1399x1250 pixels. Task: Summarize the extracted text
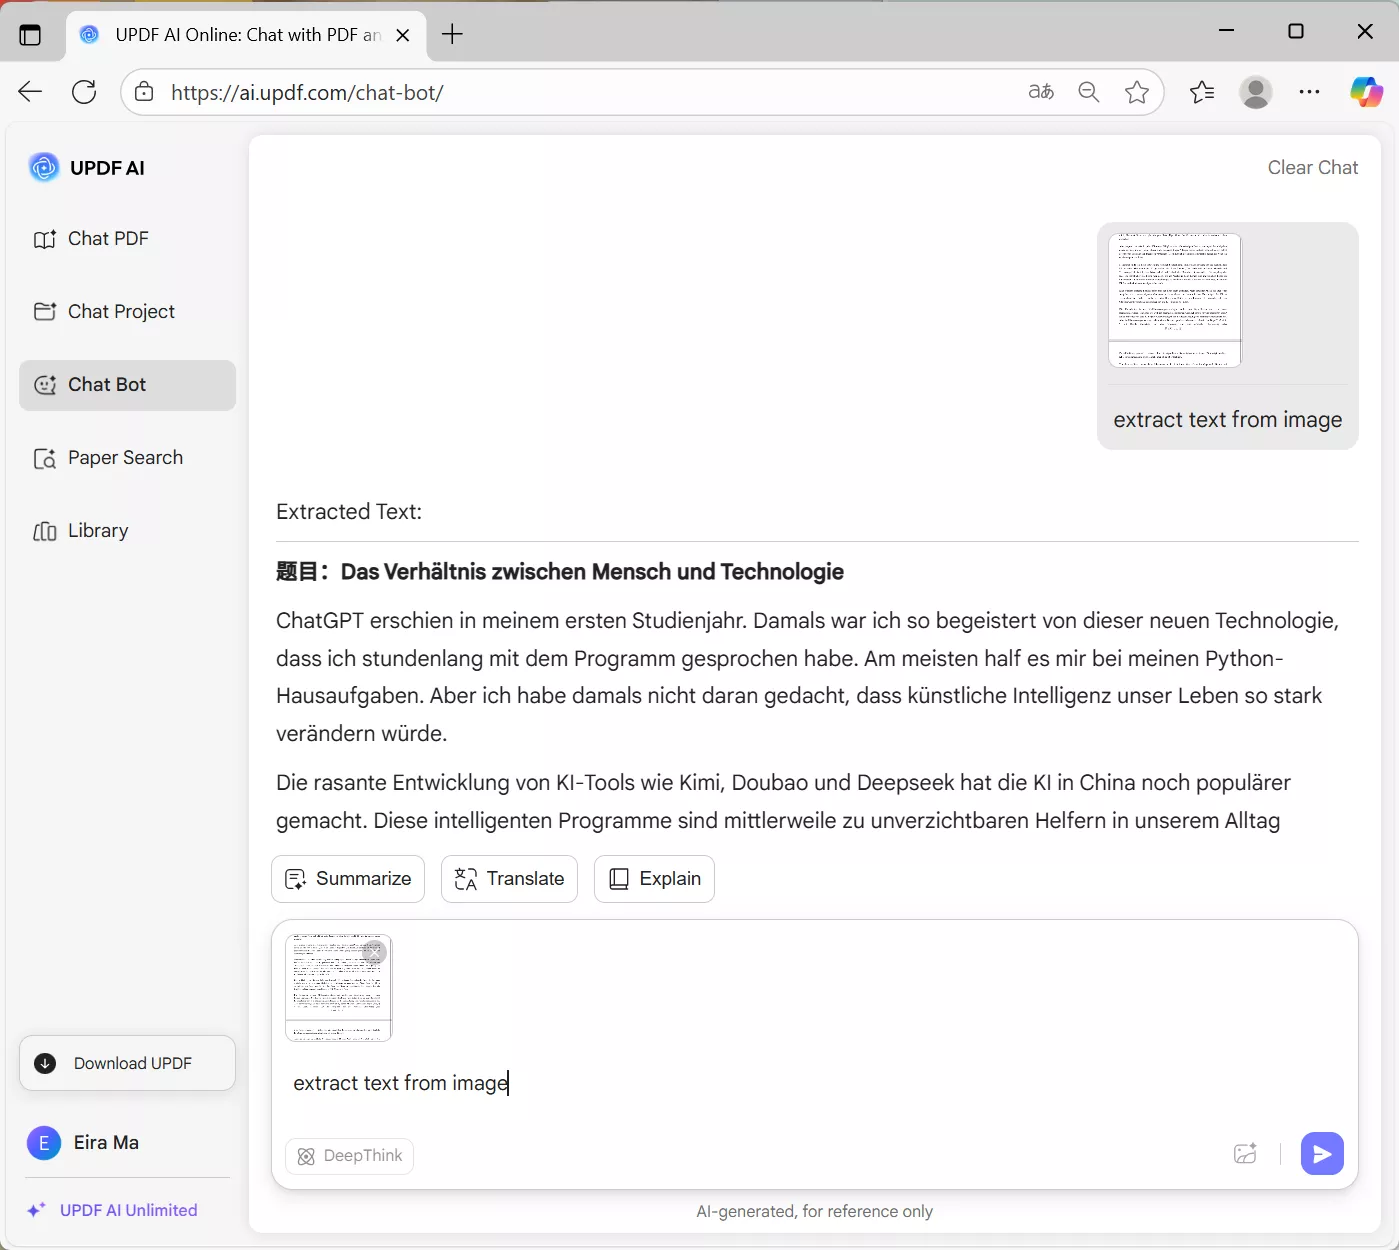tap(347, 879)
